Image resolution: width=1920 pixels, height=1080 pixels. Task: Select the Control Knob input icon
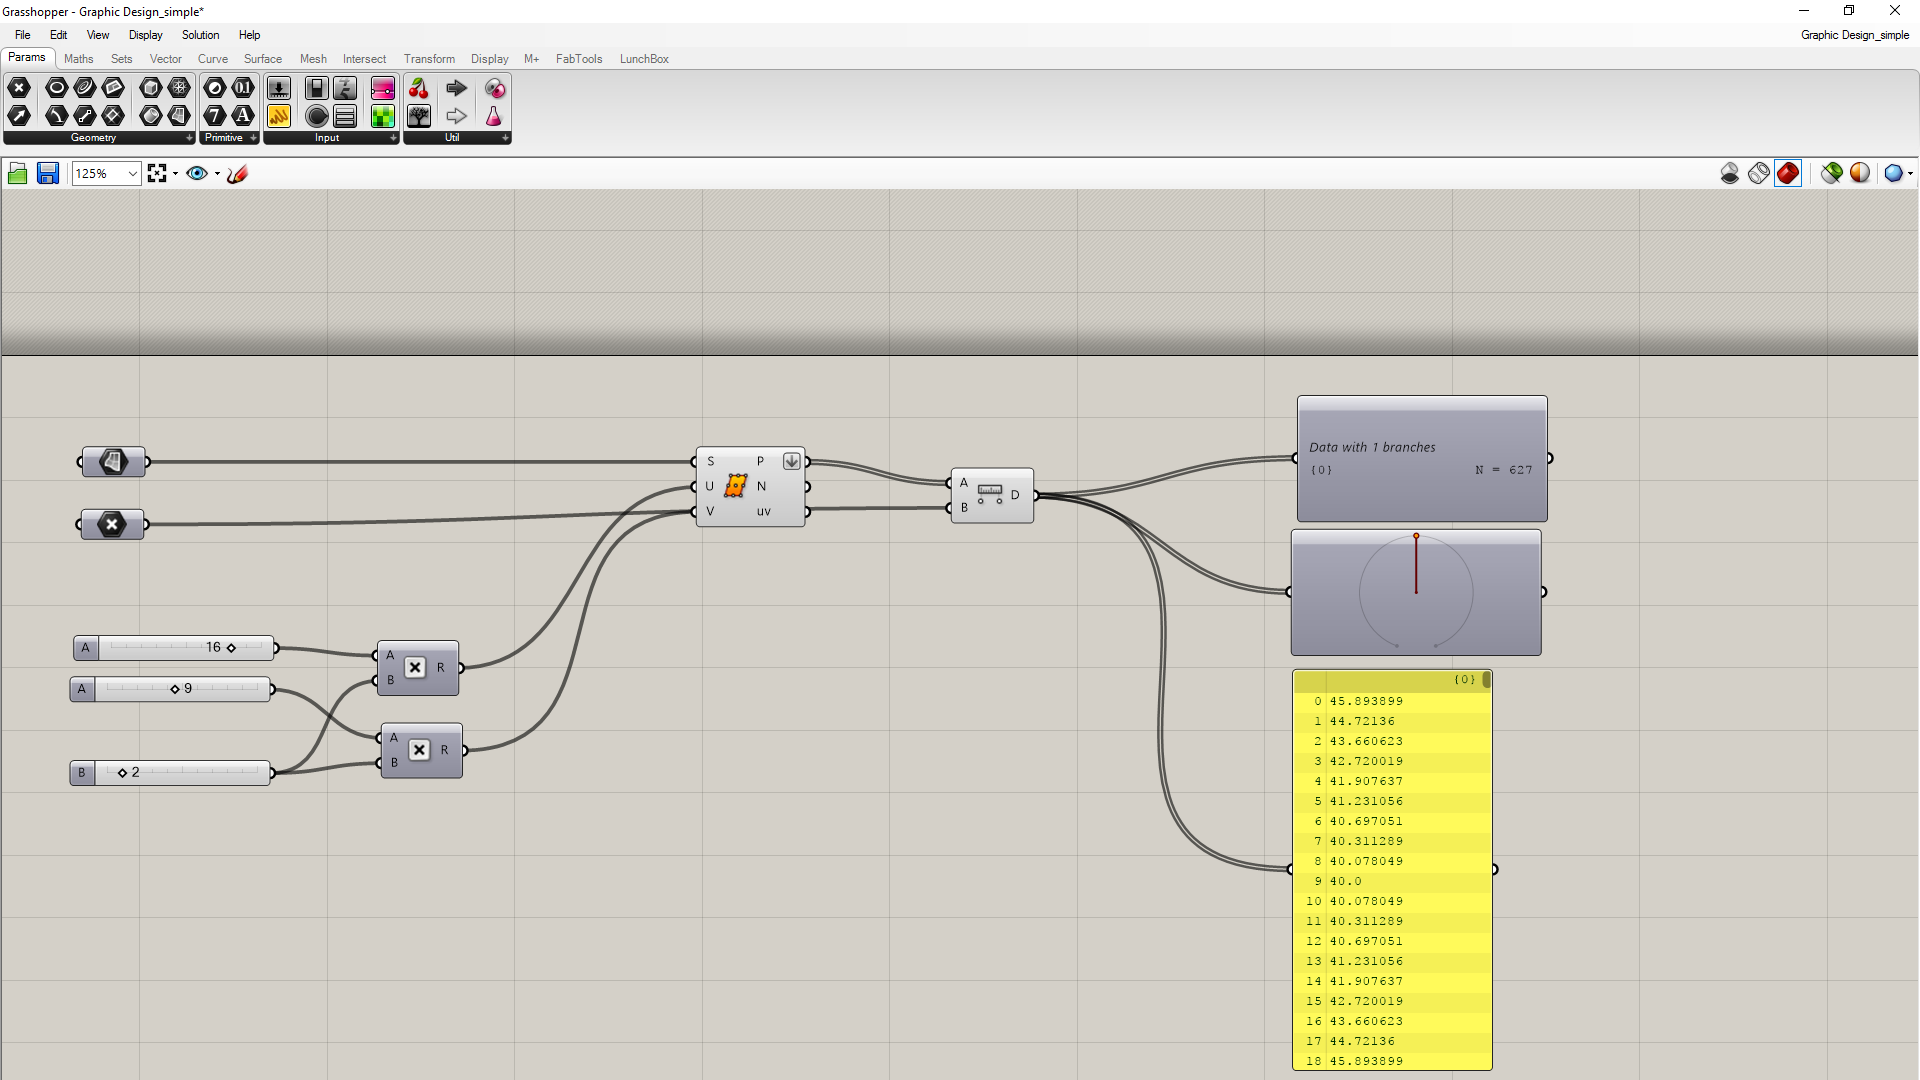pyautogui.click(x=317, y=116)
